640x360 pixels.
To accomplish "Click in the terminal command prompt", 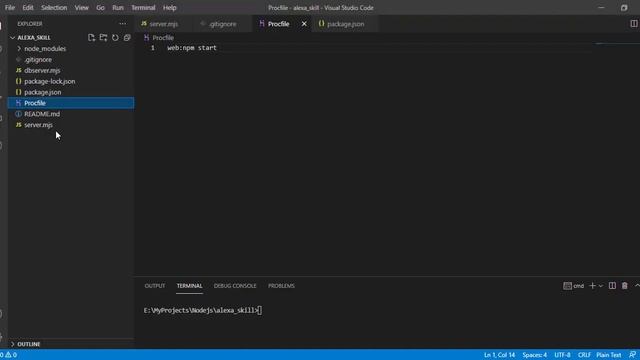I will [x=203, y=310].
